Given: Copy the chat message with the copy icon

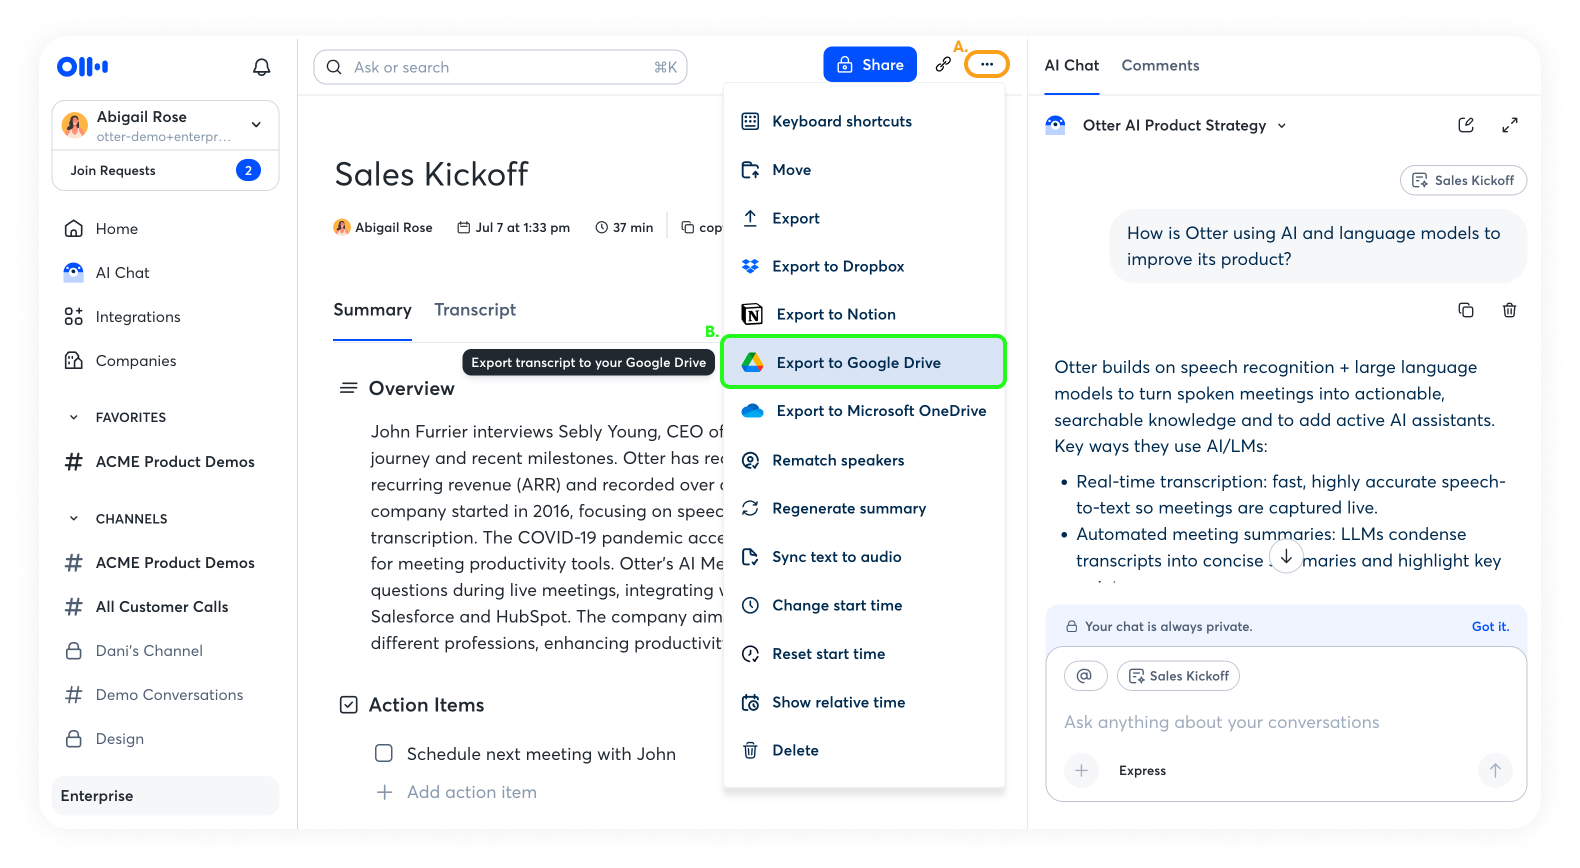Looking at the screenshot, I should [1466, 310].
